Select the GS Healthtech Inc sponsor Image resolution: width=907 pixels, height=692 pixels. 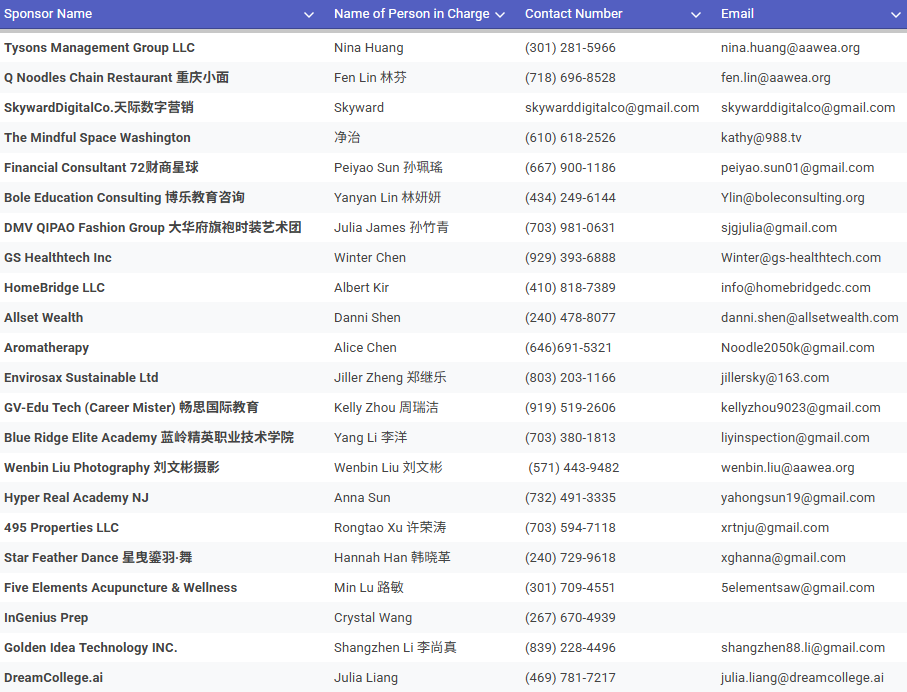tap(58, 258)
